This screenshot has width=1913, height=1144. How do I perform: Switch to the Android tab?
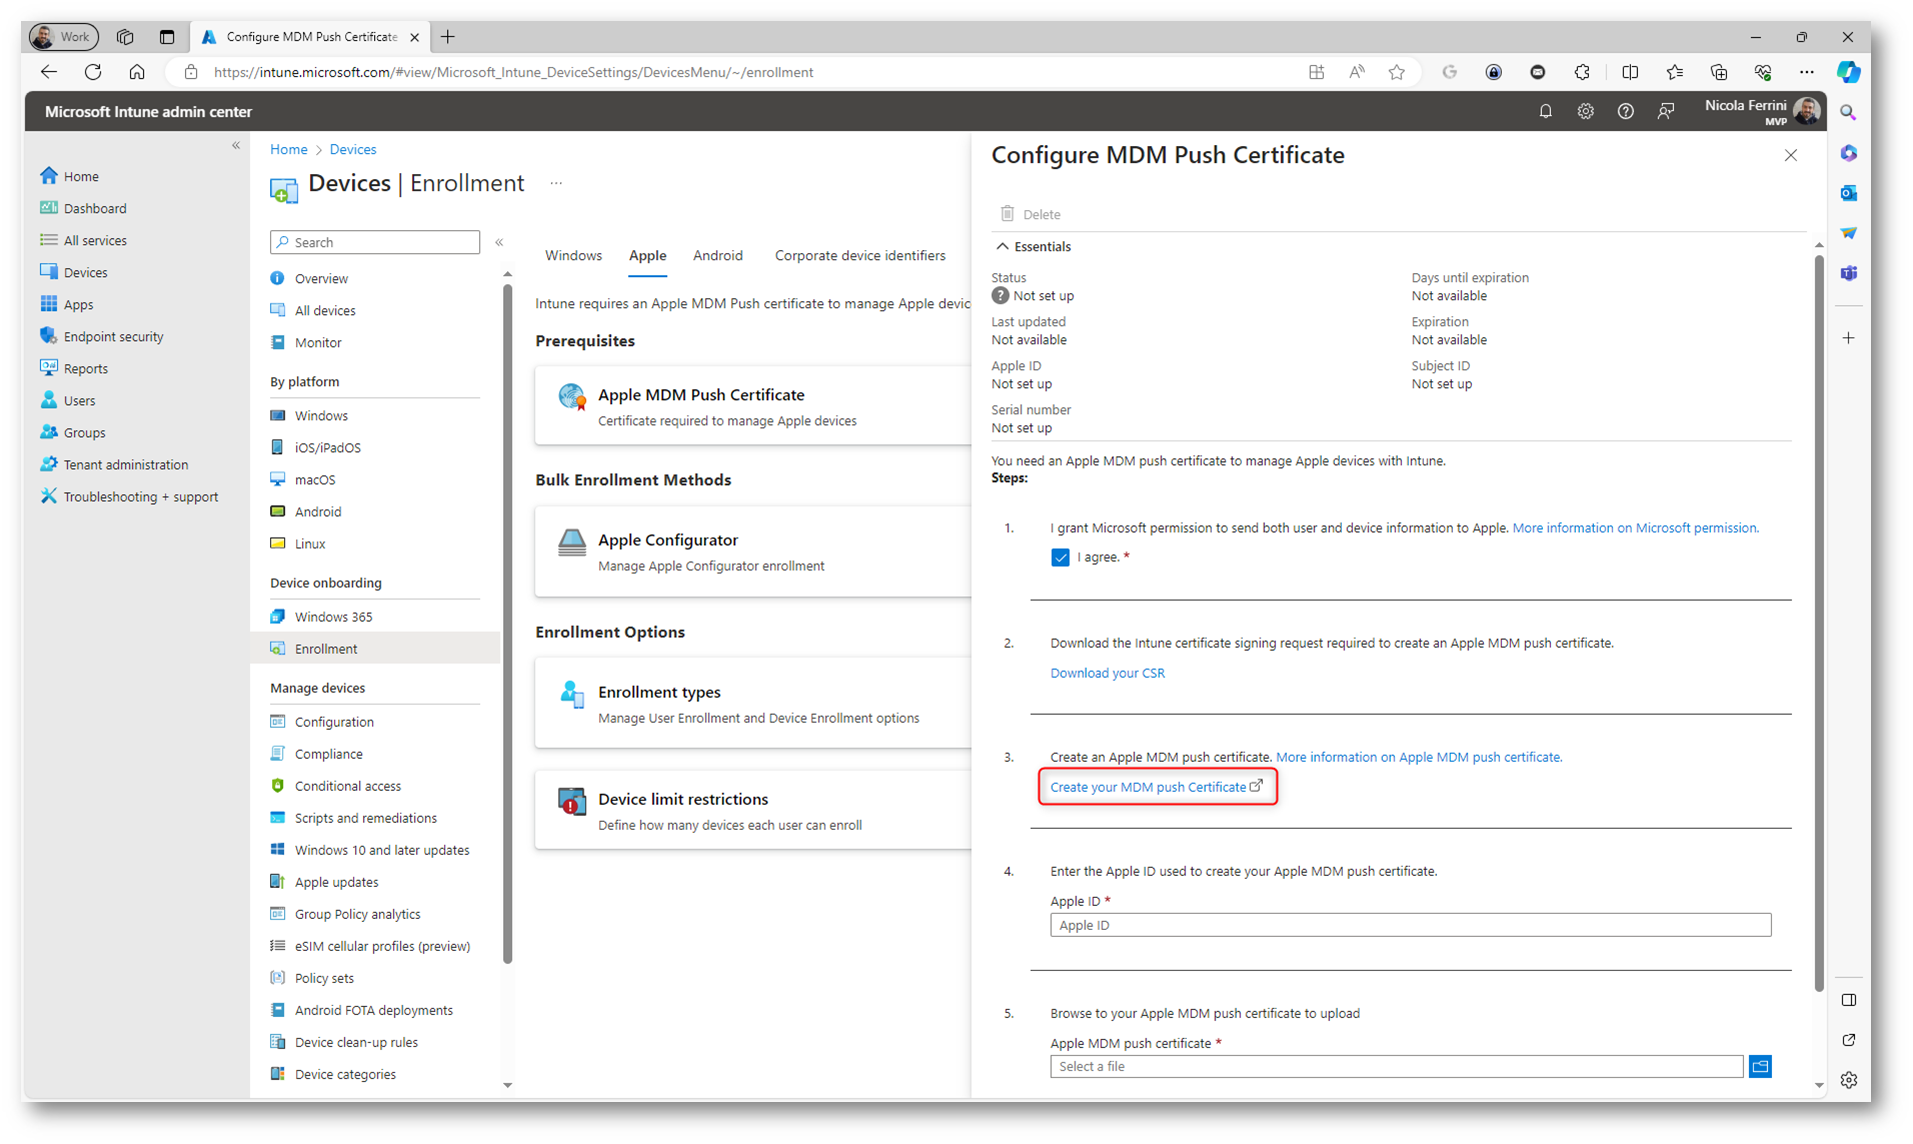(x=718, y=255)
